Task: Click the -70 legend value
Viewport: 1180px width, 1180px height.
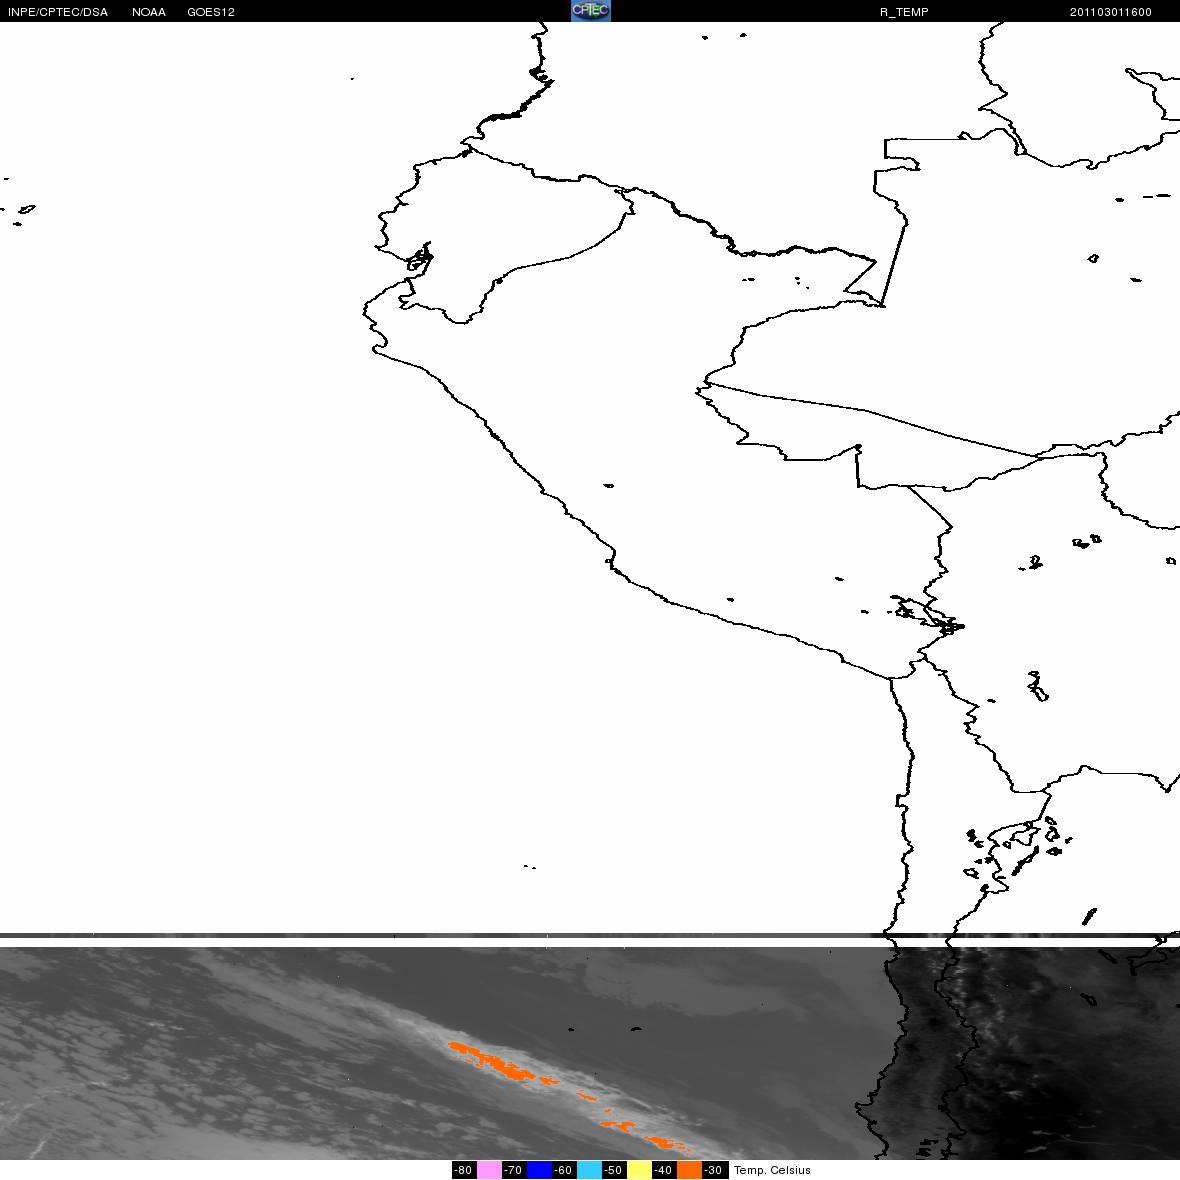Action: [514, 1170]
